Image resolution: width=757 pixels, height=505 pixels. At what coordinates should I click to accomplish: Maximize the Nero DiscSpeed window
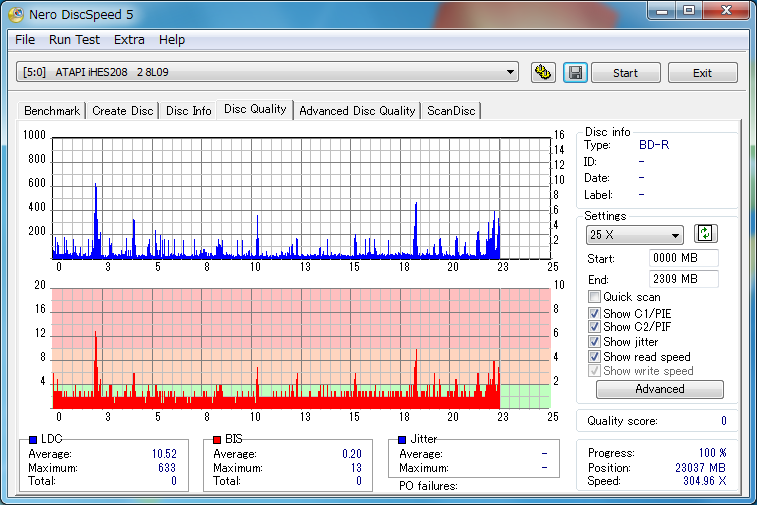689,10
